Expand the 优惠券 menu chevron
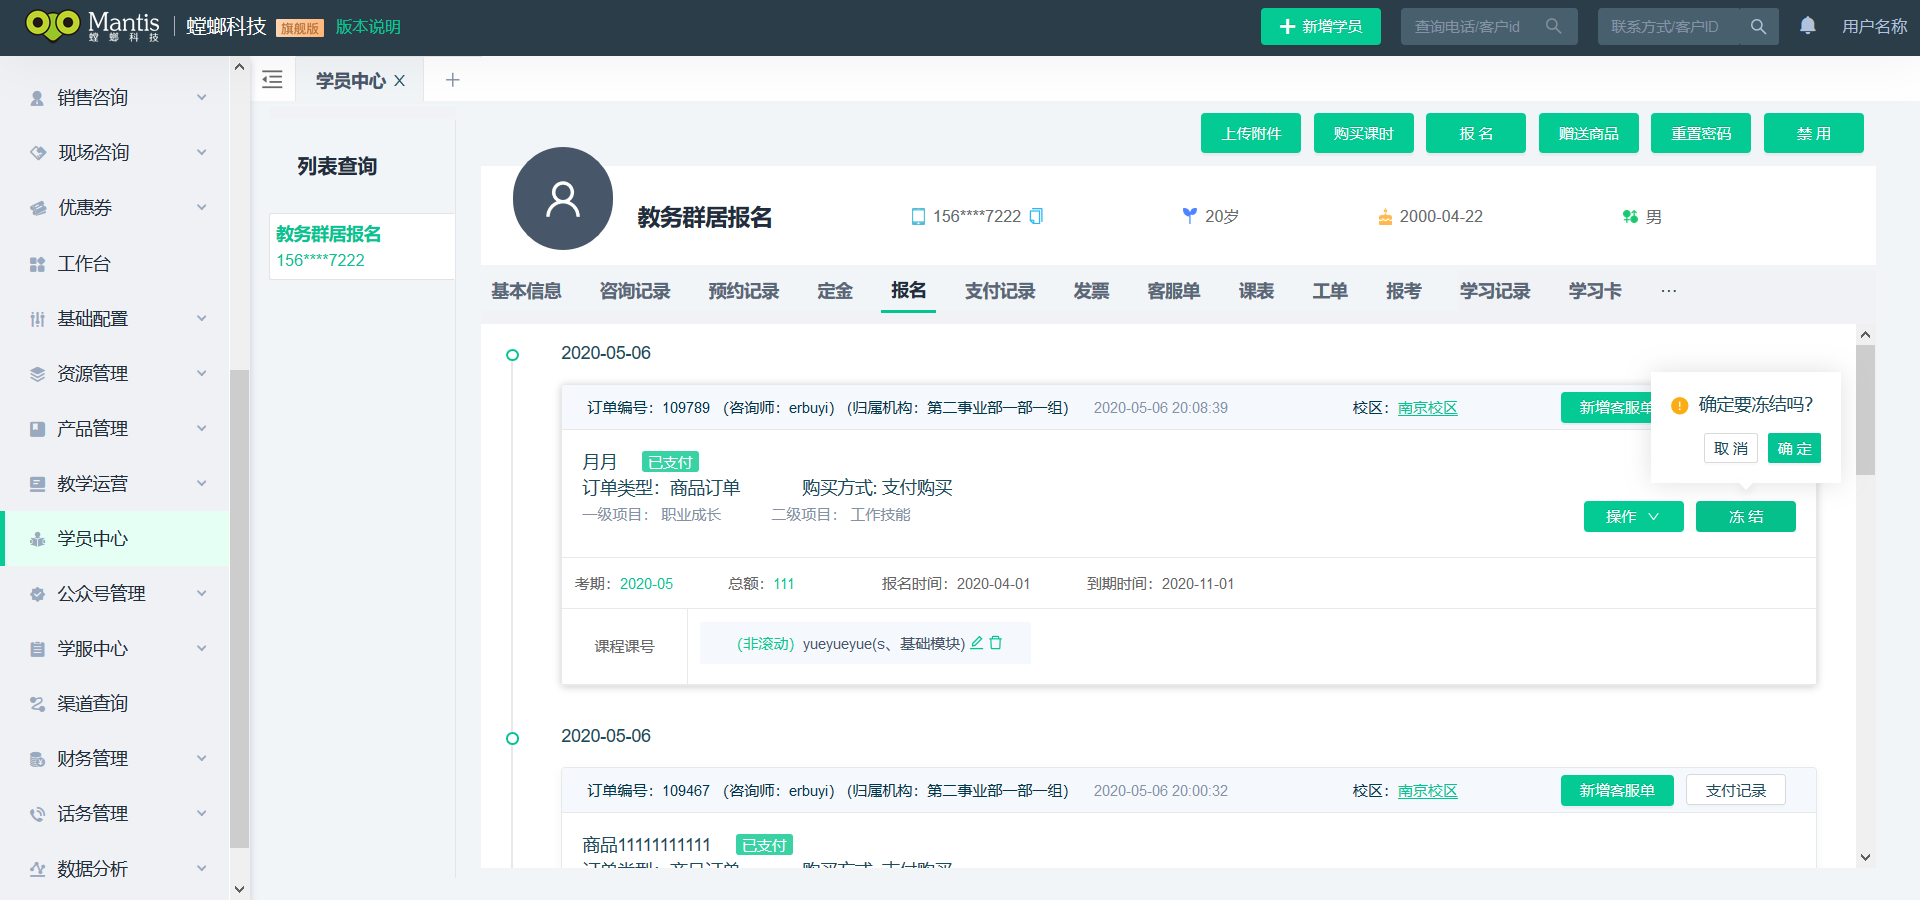The width and height of the screenshot is (1920, 900). (201, 208)
